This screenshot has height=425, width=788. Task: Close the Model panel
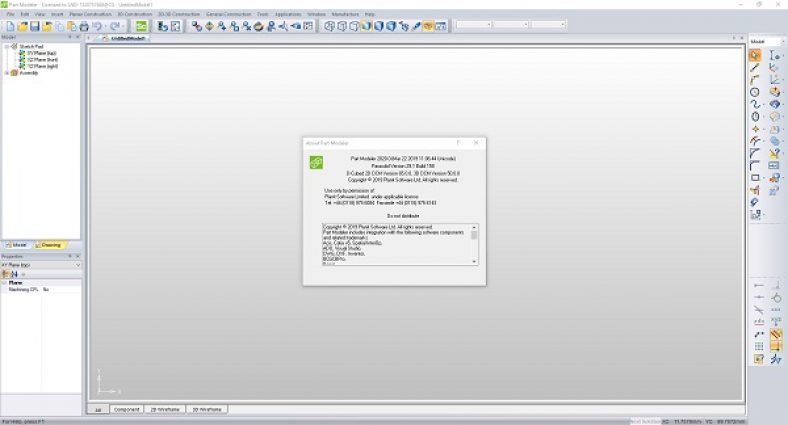77,37
